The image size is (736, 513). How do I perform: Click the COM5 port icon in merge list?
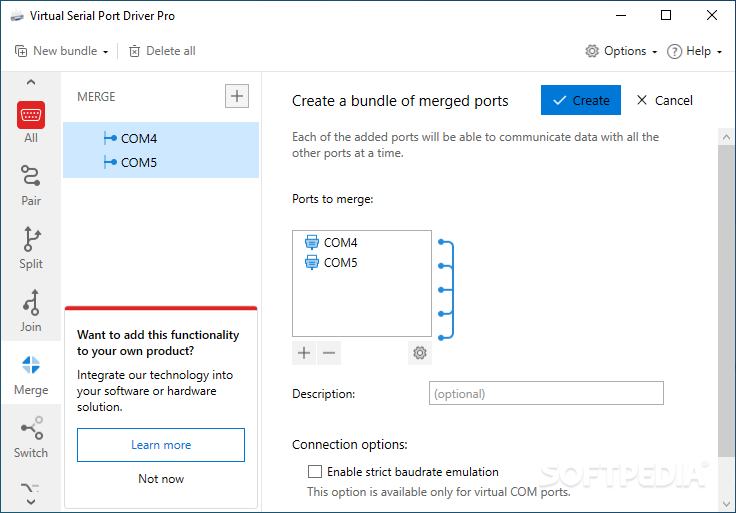(x=312, y=262)
